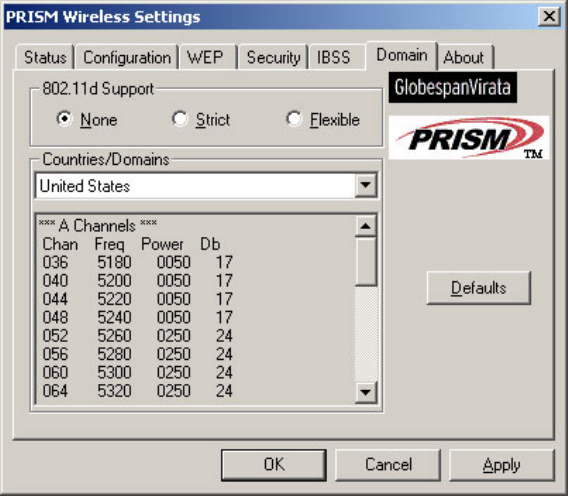
Task: Select the channel 064 row
Action: tap(138, 391)
